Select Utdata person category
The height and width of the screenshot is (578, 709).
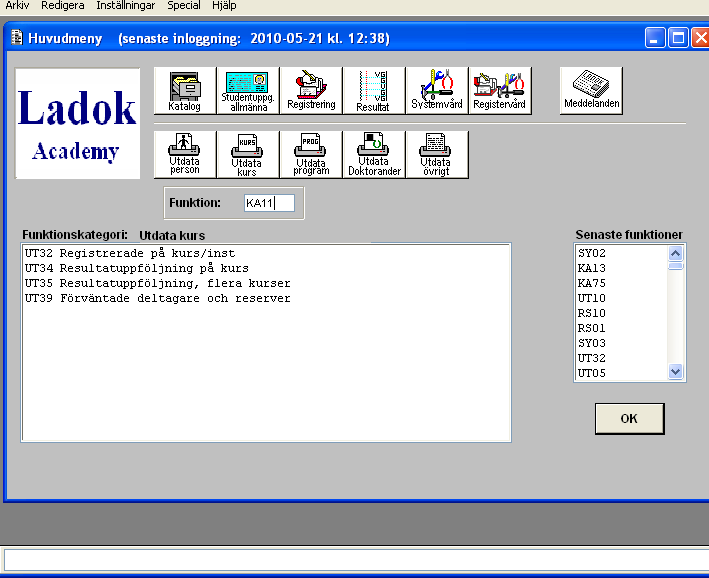(x=184, y=155)
